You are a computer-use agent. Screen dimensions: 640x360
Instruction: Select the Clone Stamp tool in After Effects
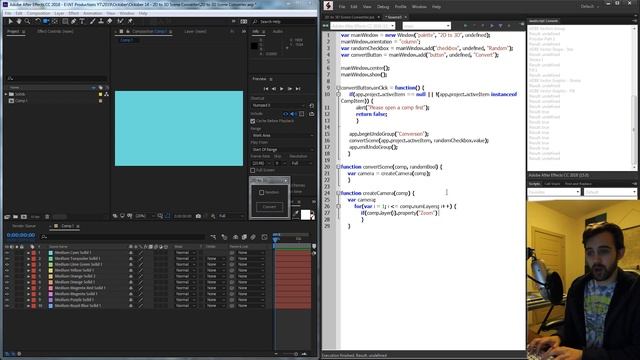101,21
